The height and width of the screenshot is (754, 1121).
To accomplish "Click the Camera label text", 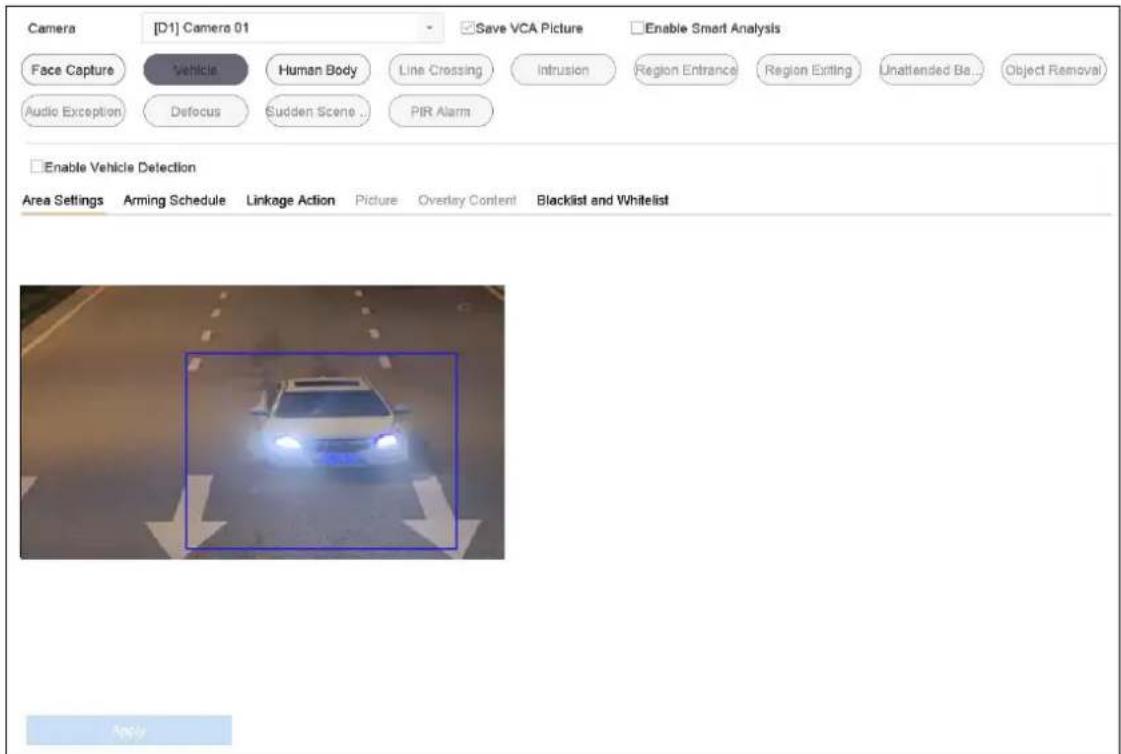I will [x=51, y=29].
